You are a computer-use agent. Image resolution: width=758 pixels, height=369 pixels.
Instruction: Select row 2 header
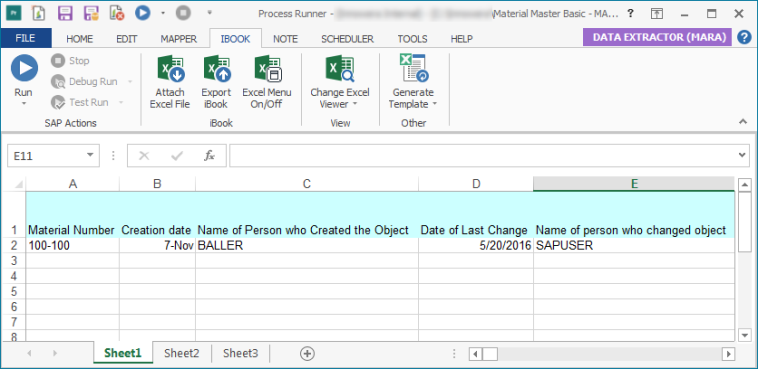click(x=14, y=246)
